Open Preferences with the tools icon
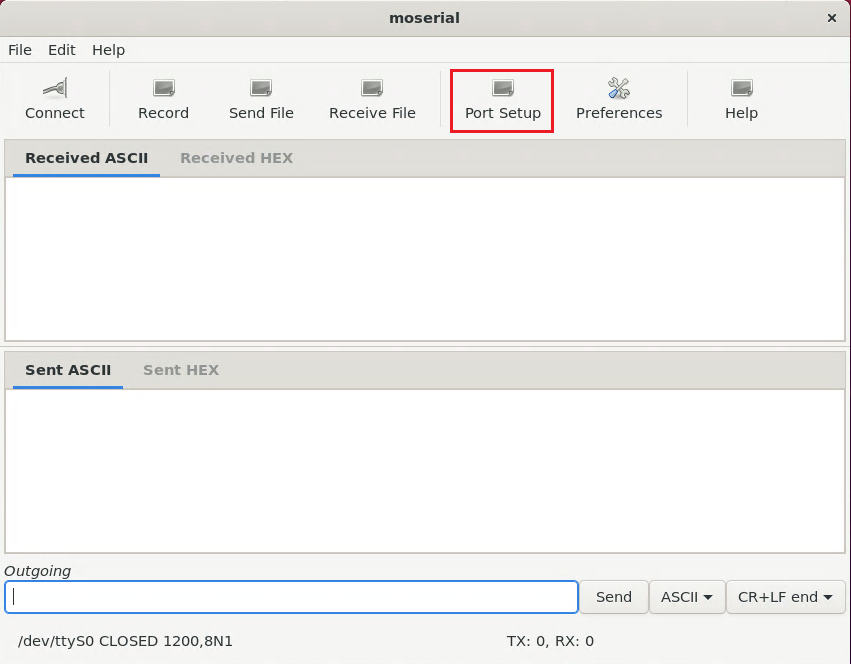This screenshot has width=851, height=664. [x=619, y=99]
